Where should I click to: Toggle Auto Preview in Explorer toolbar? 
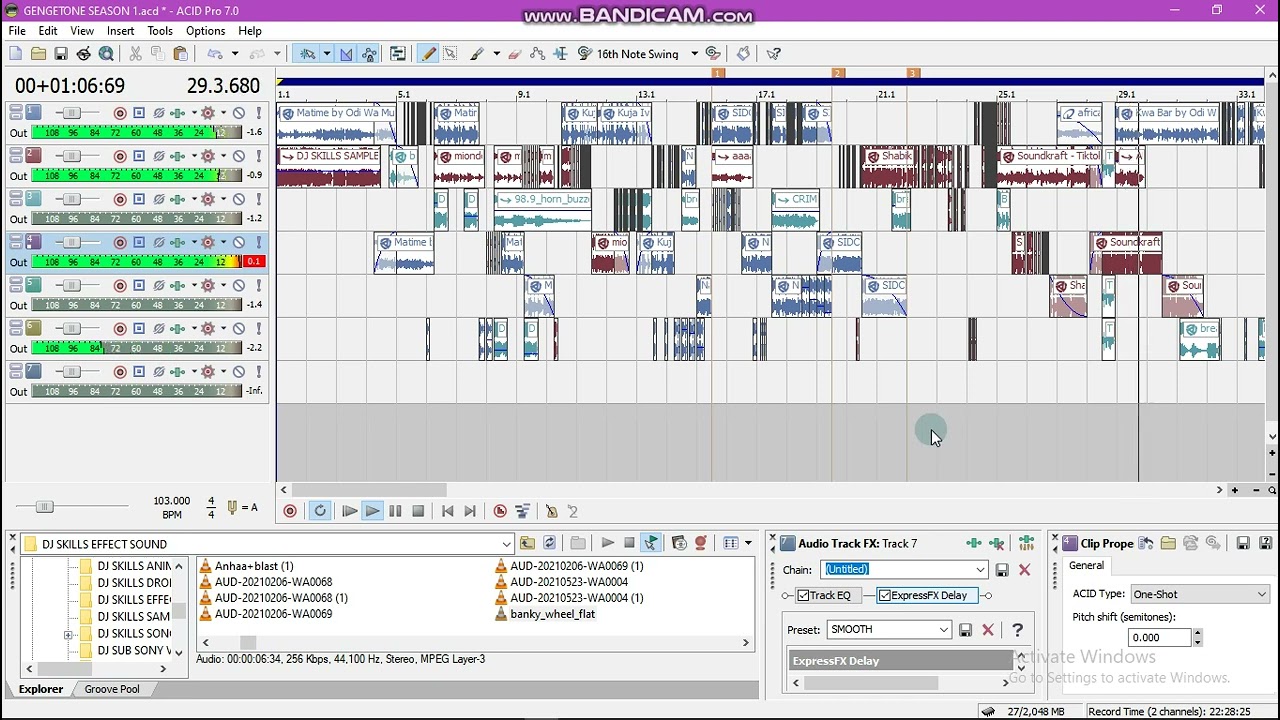[x=651, y=543]
